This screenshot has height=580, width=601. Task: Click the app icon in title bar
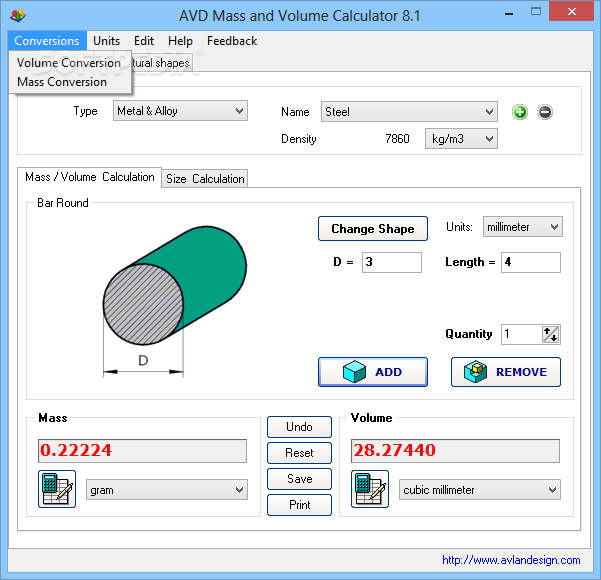point(18,15)
